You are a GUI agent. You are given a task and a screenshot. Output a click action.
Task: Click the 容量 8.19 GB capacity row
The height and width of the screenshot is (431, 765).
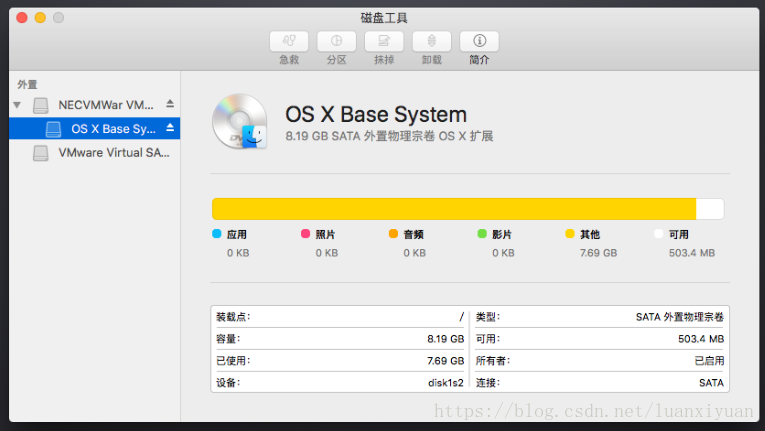click(340, 339)
